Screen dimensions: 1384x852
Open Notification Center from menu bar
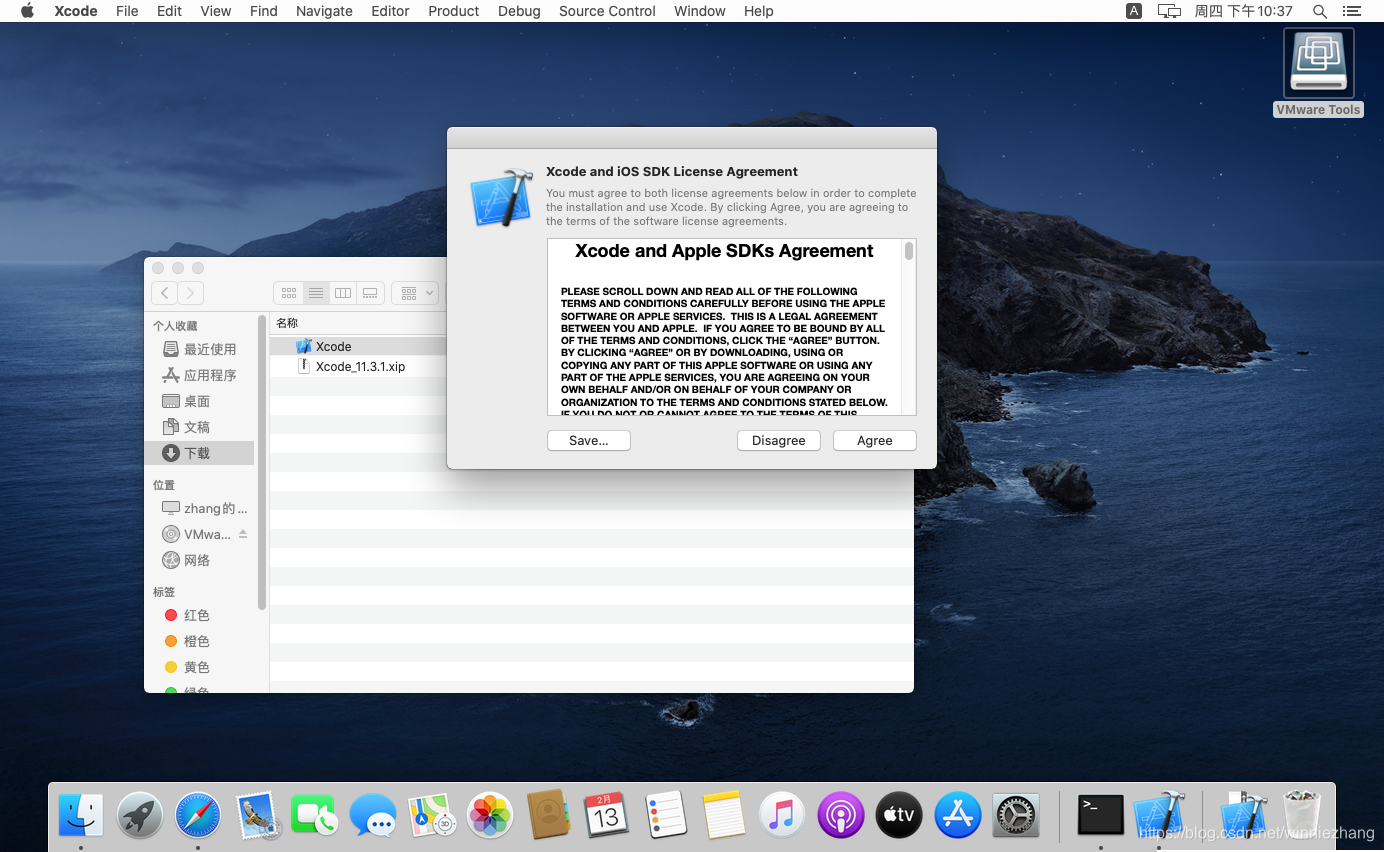click(x=1352, y=11)
